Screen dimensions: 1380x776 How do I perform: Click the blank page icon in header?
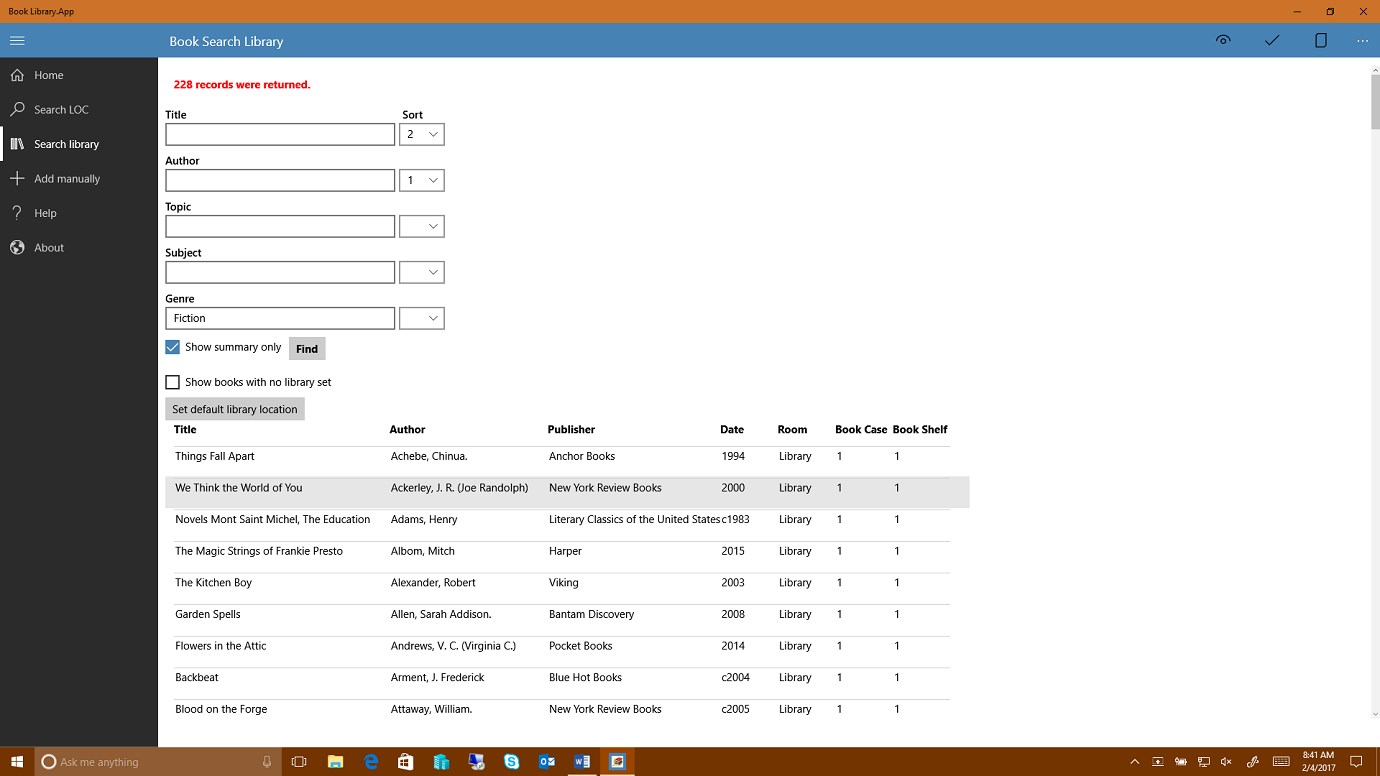1321,41
